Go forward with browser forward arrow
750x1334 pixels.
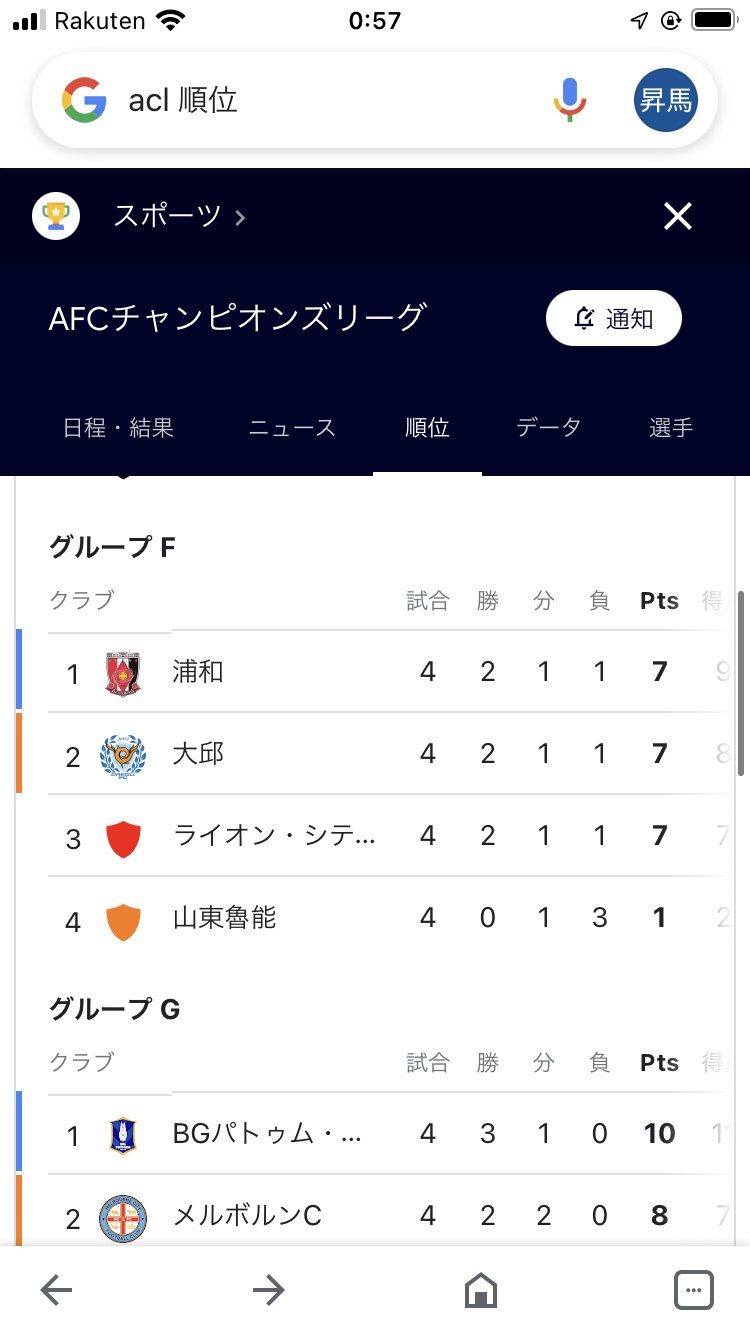[x=269, y=1291]
